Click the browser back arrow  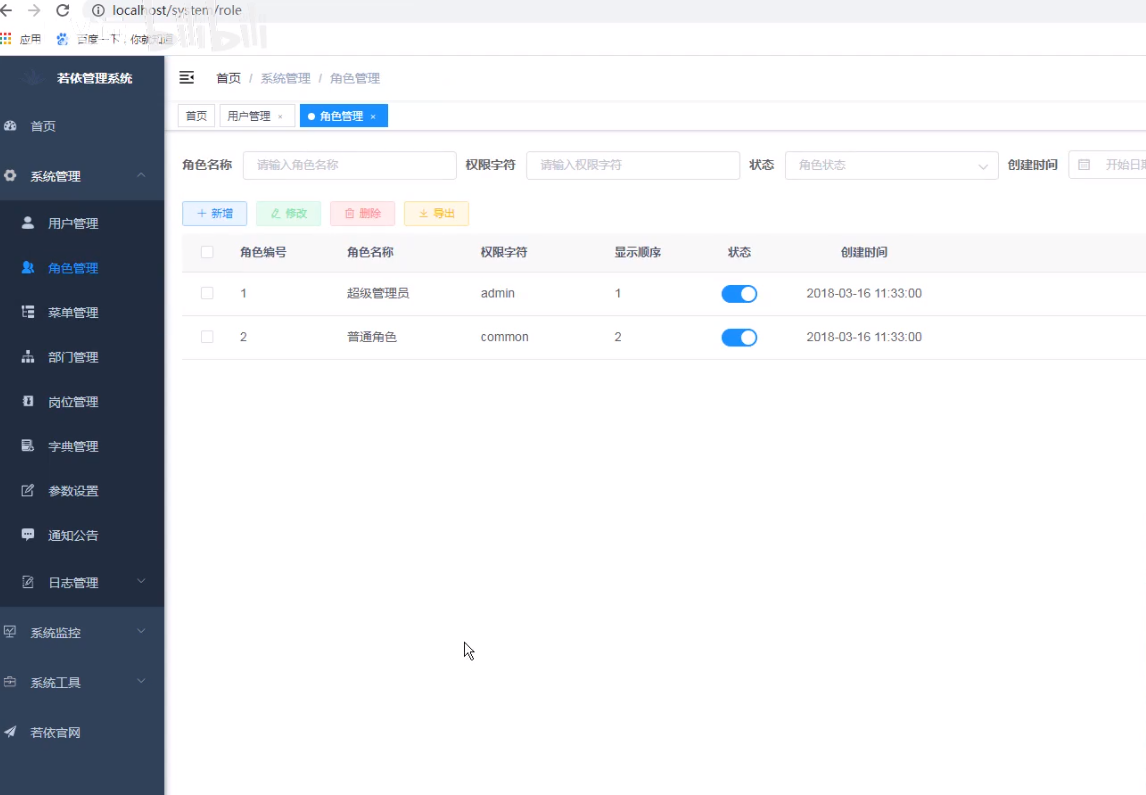pyautogui.click(x=7, y=10)
